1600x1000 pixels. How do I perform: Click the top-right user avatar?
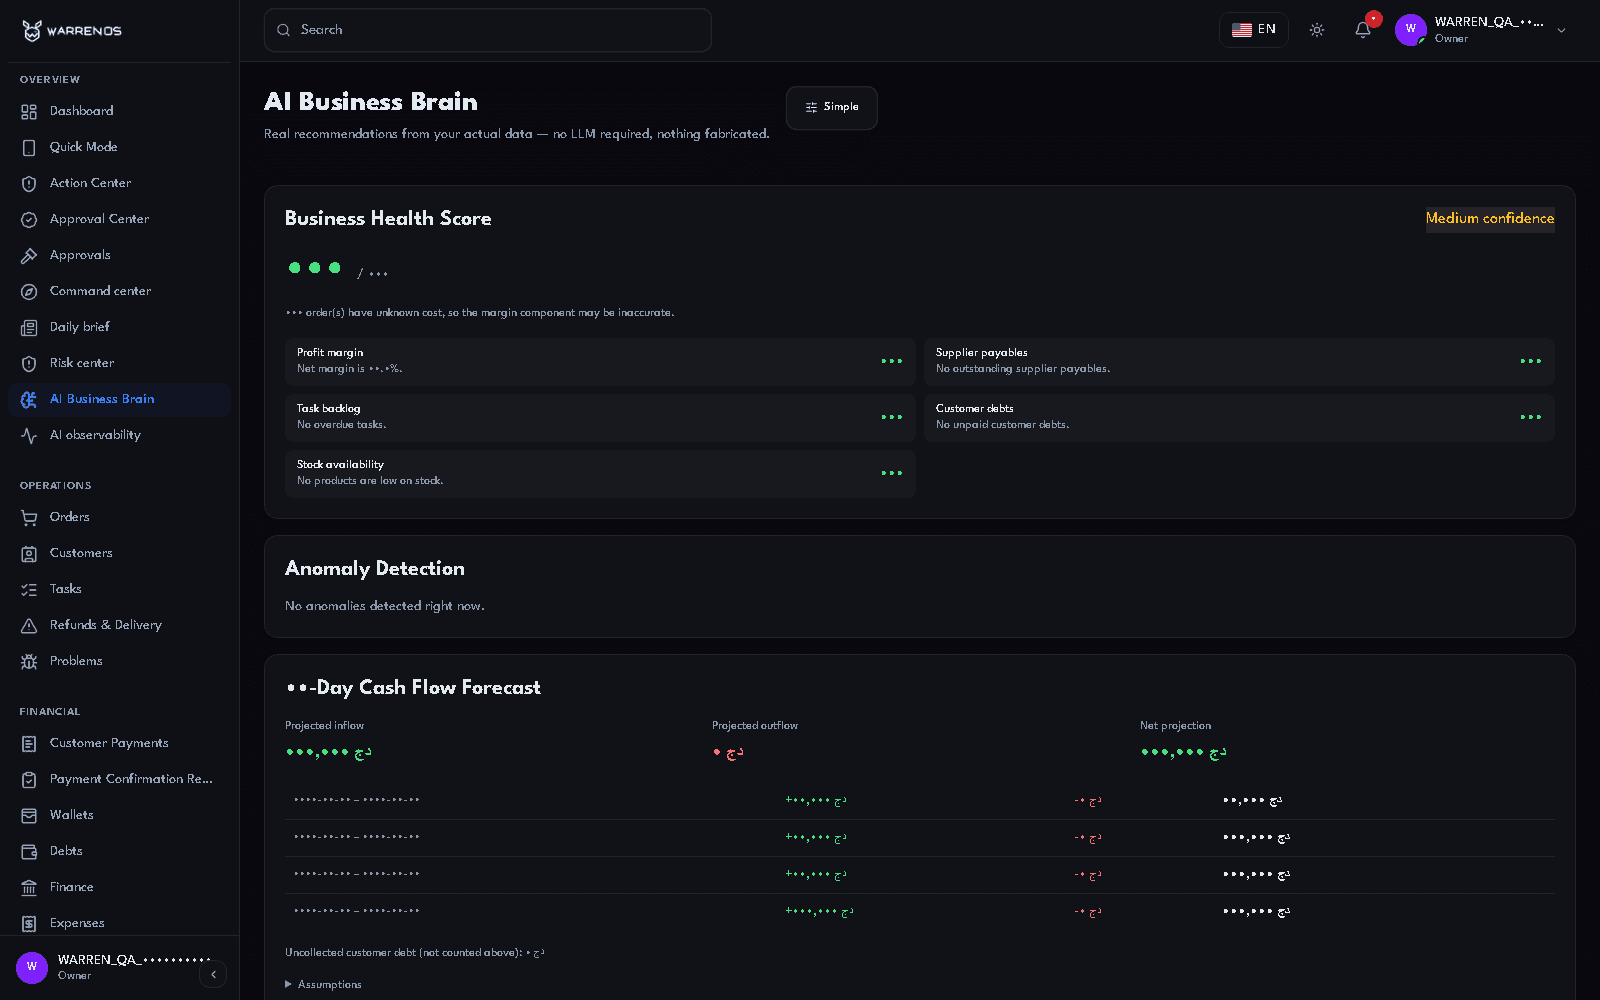(1411, 30)
